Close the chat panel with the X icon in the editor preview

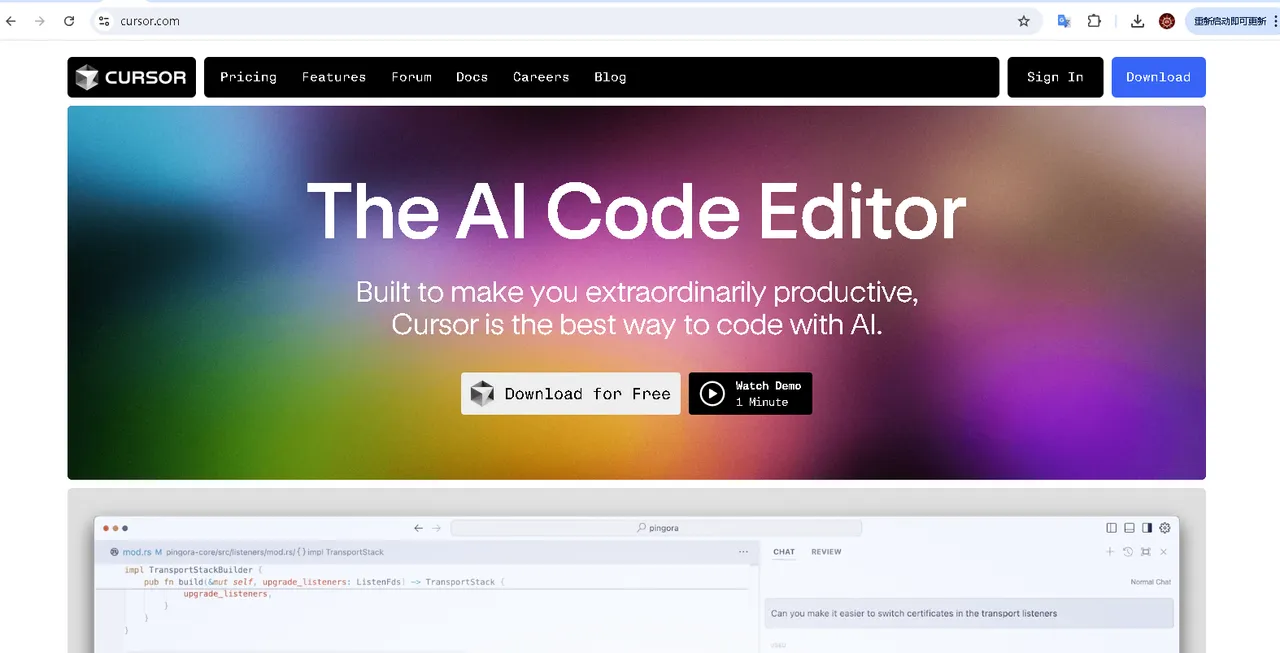click(x=1163, y=552)
